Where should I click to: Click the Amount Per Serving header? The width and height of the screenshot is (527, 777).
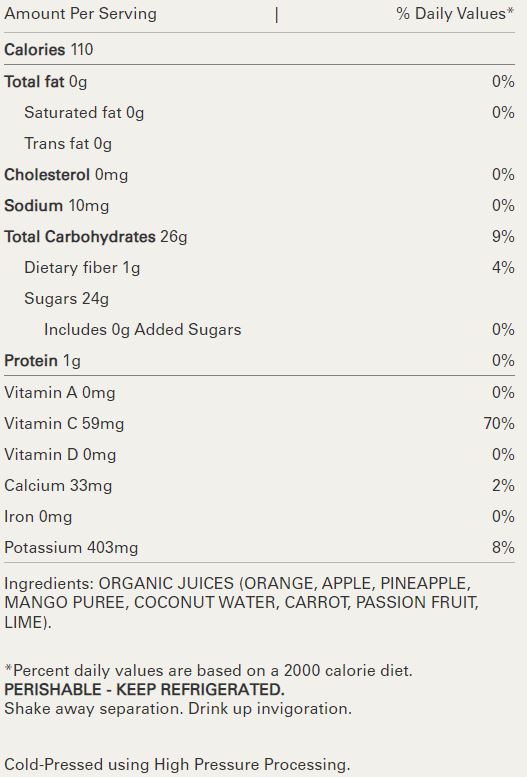point(80,14)
